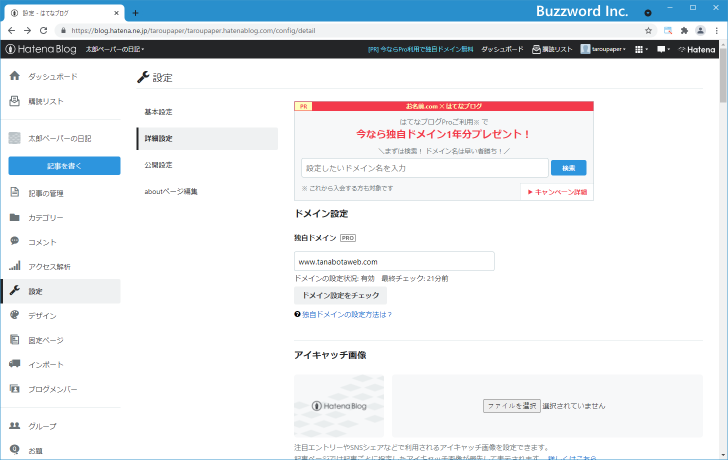The image size is (728, 460).
Task: Click the 設定 wrench icon in sidebar
Action: click(15, 291)
